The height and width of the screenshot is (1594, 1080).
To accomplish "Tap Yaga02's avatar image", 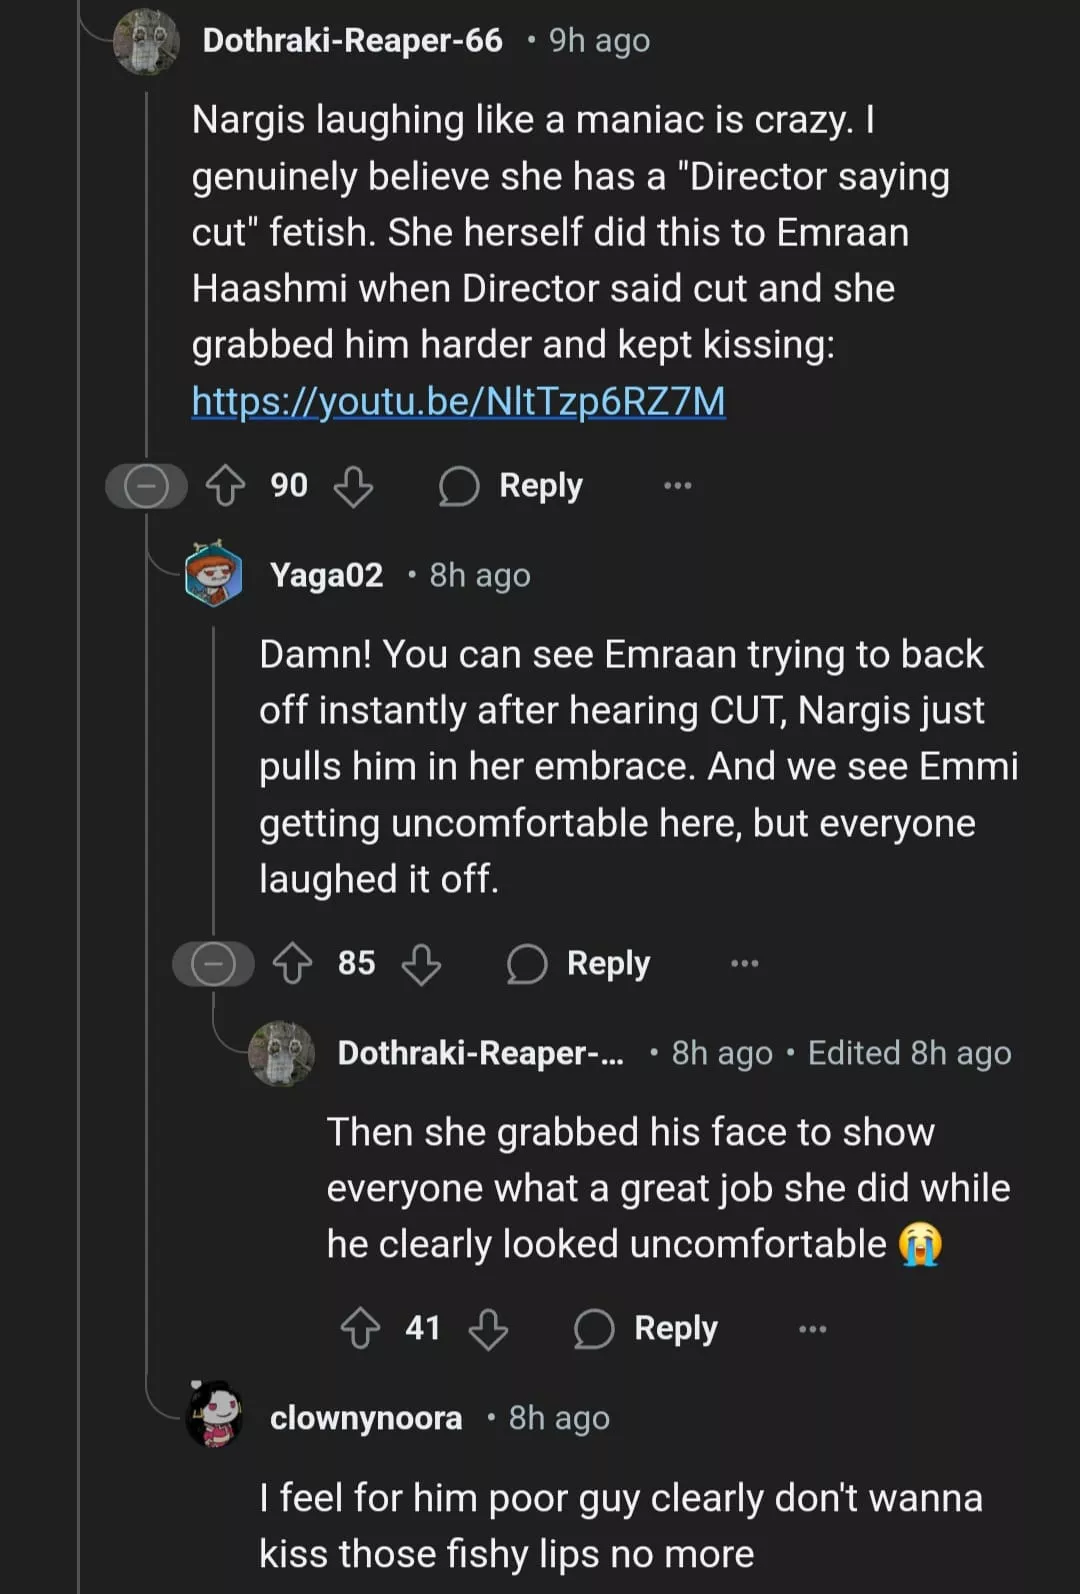I will (x=214, y=575).
